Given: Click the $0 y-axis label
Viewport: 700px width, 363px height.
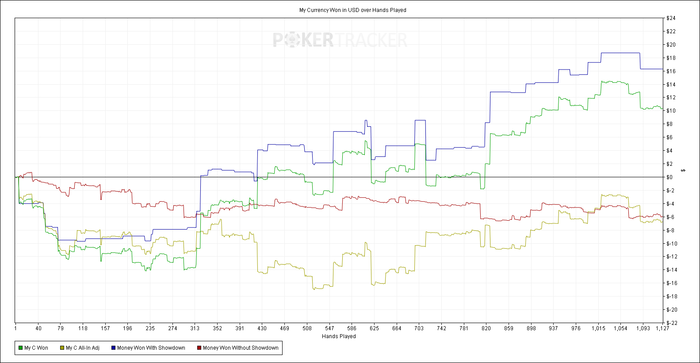Looking at the screenshot, I should tap(670, 177).
